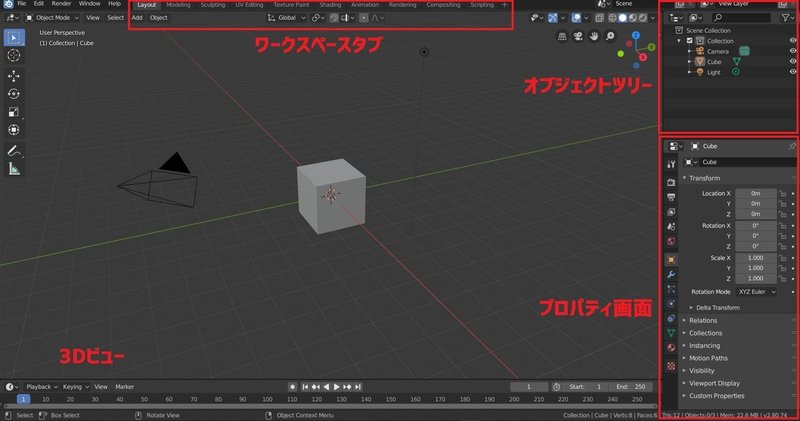The height and width of the screenshot is (421, 800).
Task: Open the Rotation Mode XYZ Euler dropdown
Action: click(756, 292)
